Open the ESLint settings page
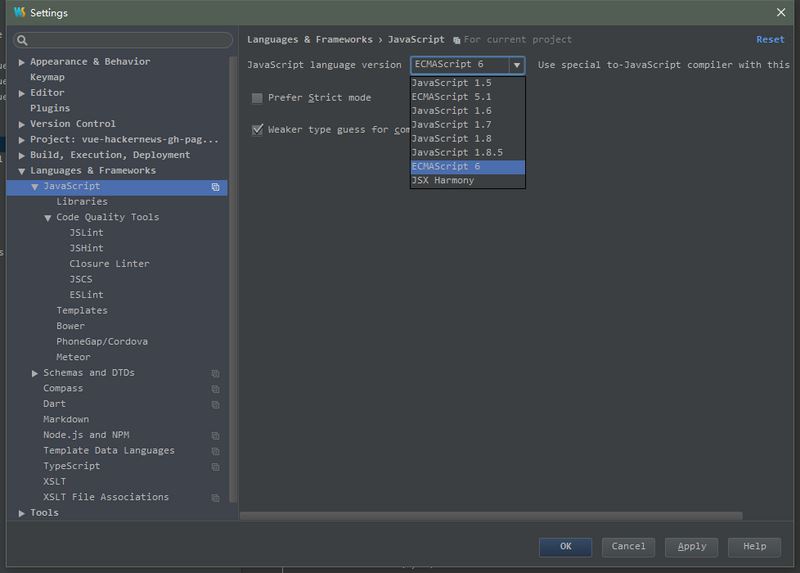This screenshot has width=800, height=573. coord(86,295)
